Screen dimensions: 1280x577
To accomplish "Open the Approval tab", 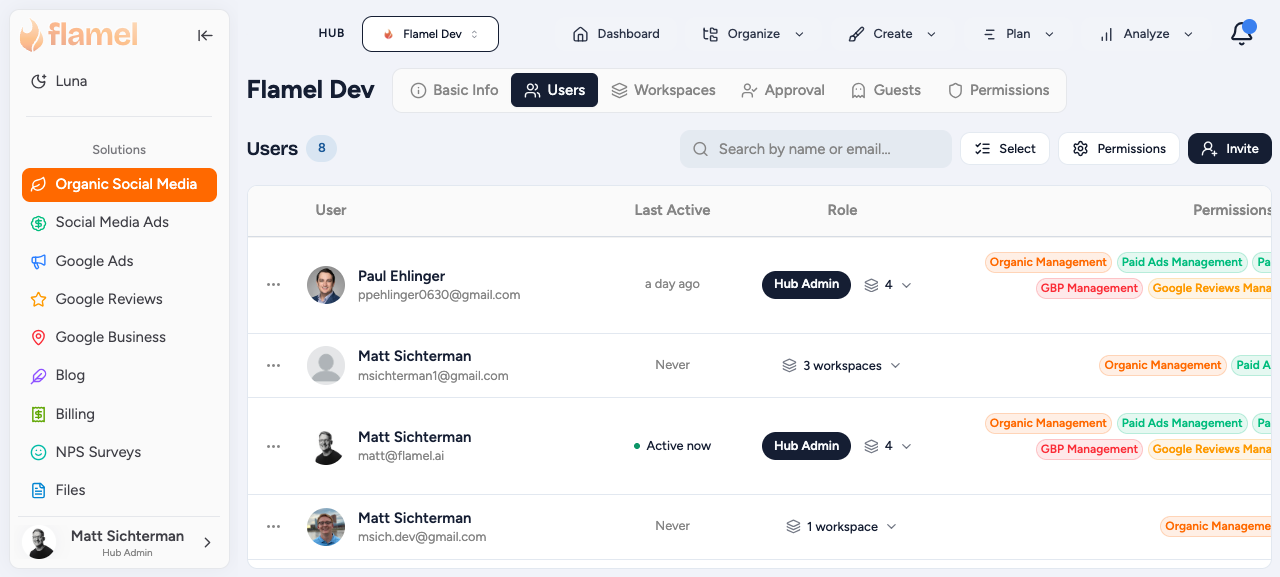I will [783, 90].
